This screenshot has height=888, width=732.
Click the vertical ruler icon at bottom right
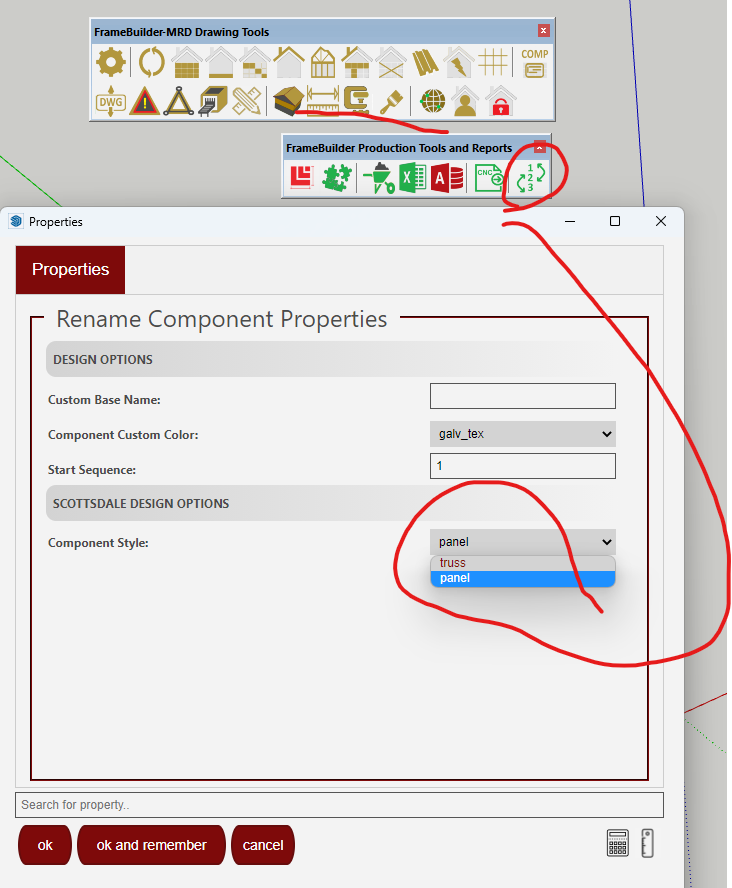click(x=648, y=843)
